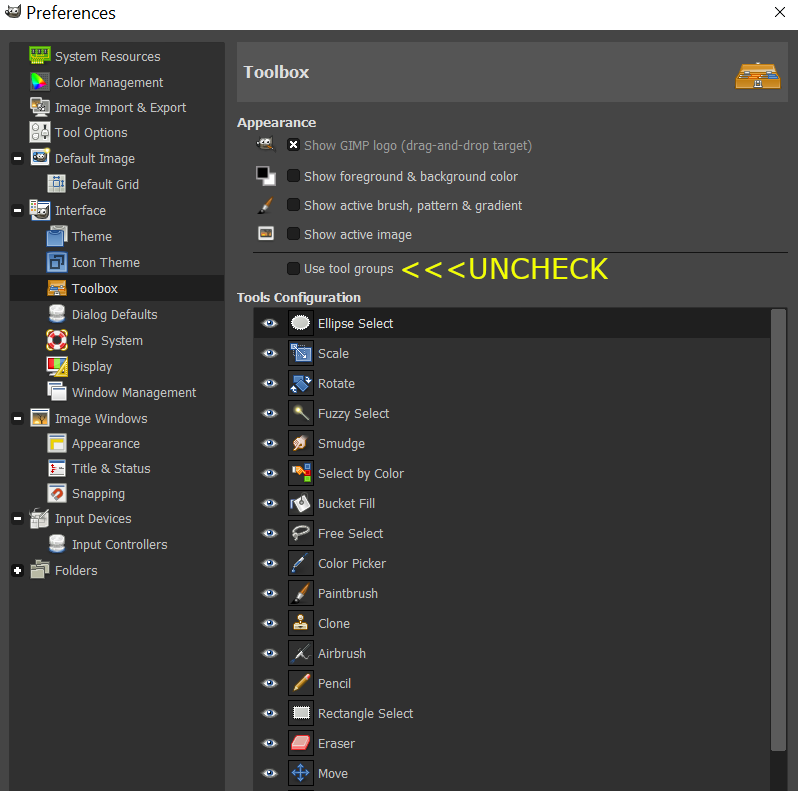Expand the Folders tree section
This screenshot has width=798, height=791.
click(17, 571)
